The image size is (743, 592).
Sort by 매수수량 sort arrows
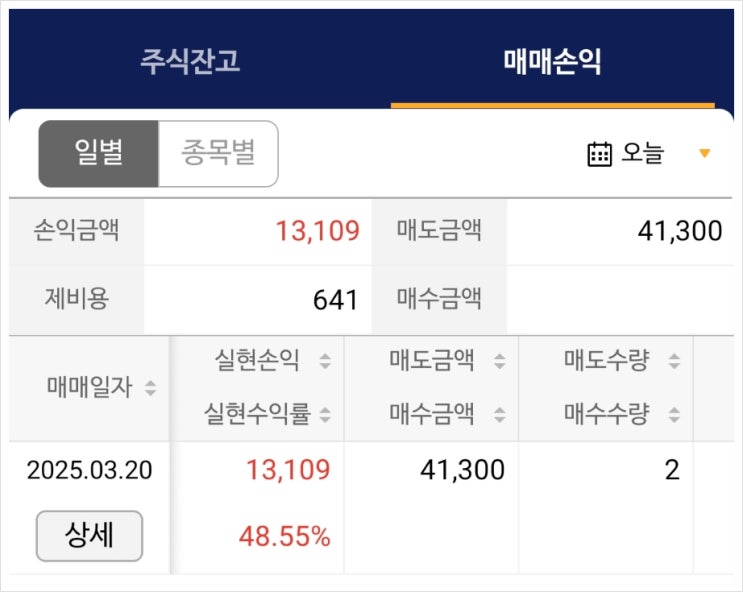[x=674, y=413]
